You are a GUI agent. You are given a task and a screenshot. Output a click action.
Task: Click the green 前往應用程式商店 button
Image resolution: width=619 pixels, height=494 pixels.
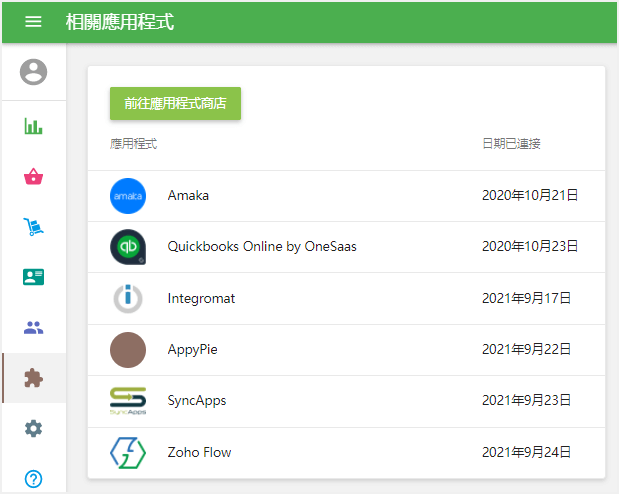tap(175, 103)
